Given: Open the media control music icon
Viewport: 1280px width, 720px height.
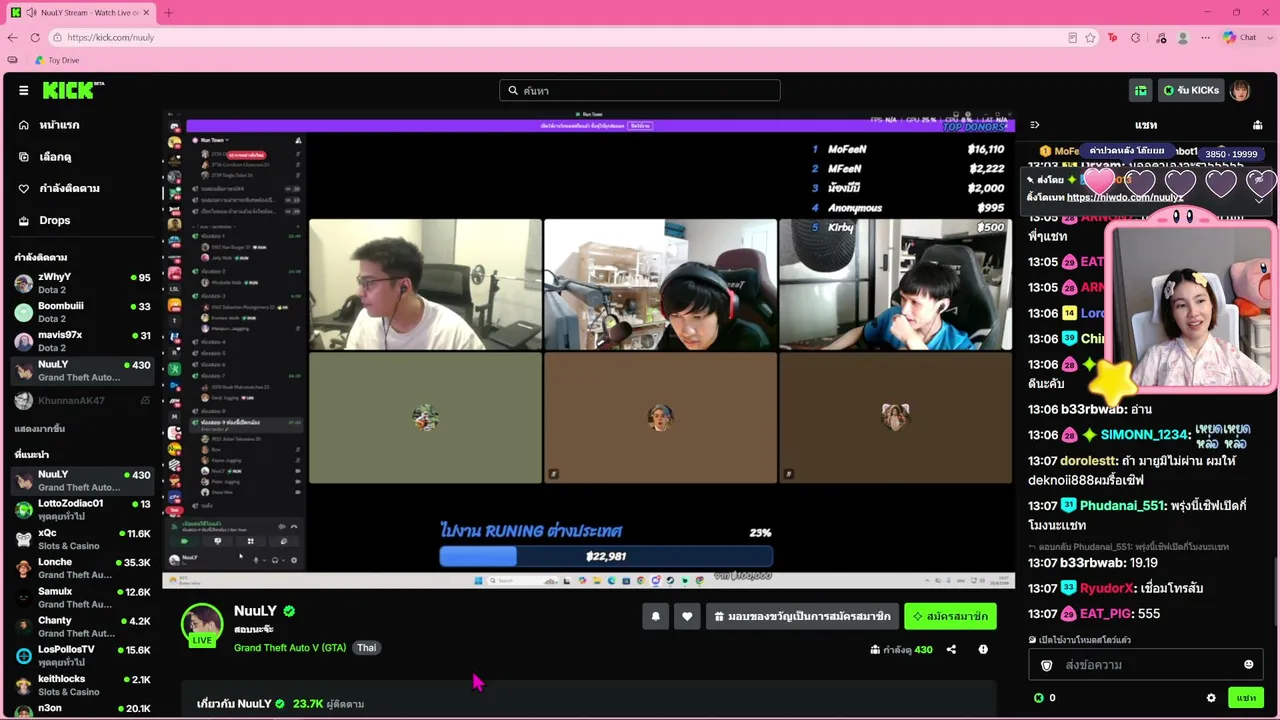Looking at the screenshot, I should (x=1160, y=37).
